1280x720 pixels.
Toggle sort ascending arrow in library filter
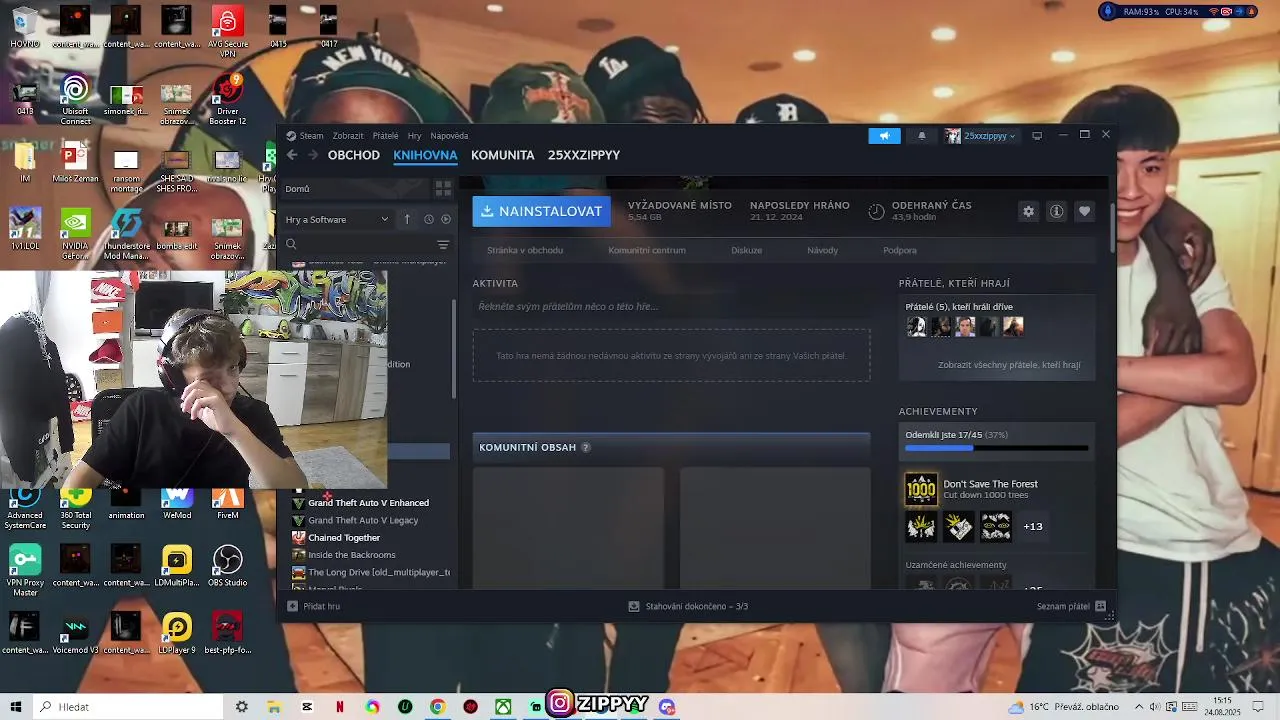[x=407, y=219]
